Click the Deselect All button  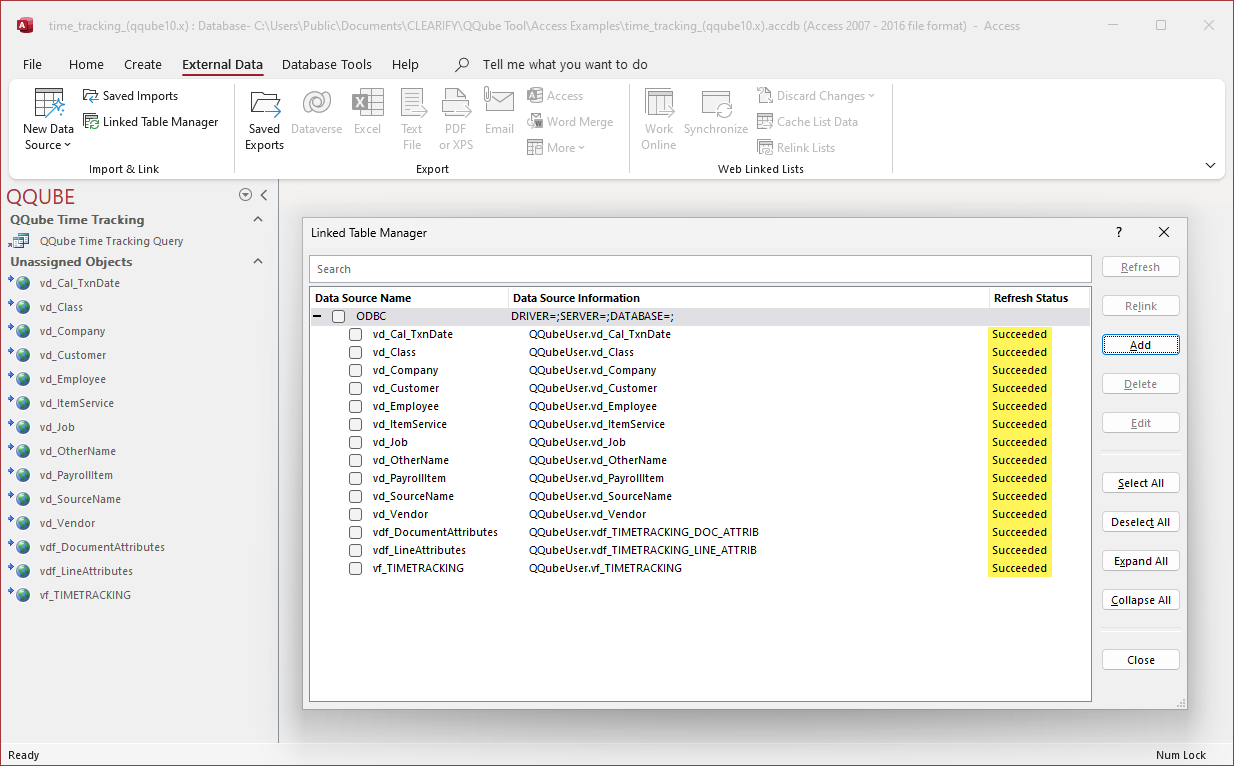(1141, 522)
